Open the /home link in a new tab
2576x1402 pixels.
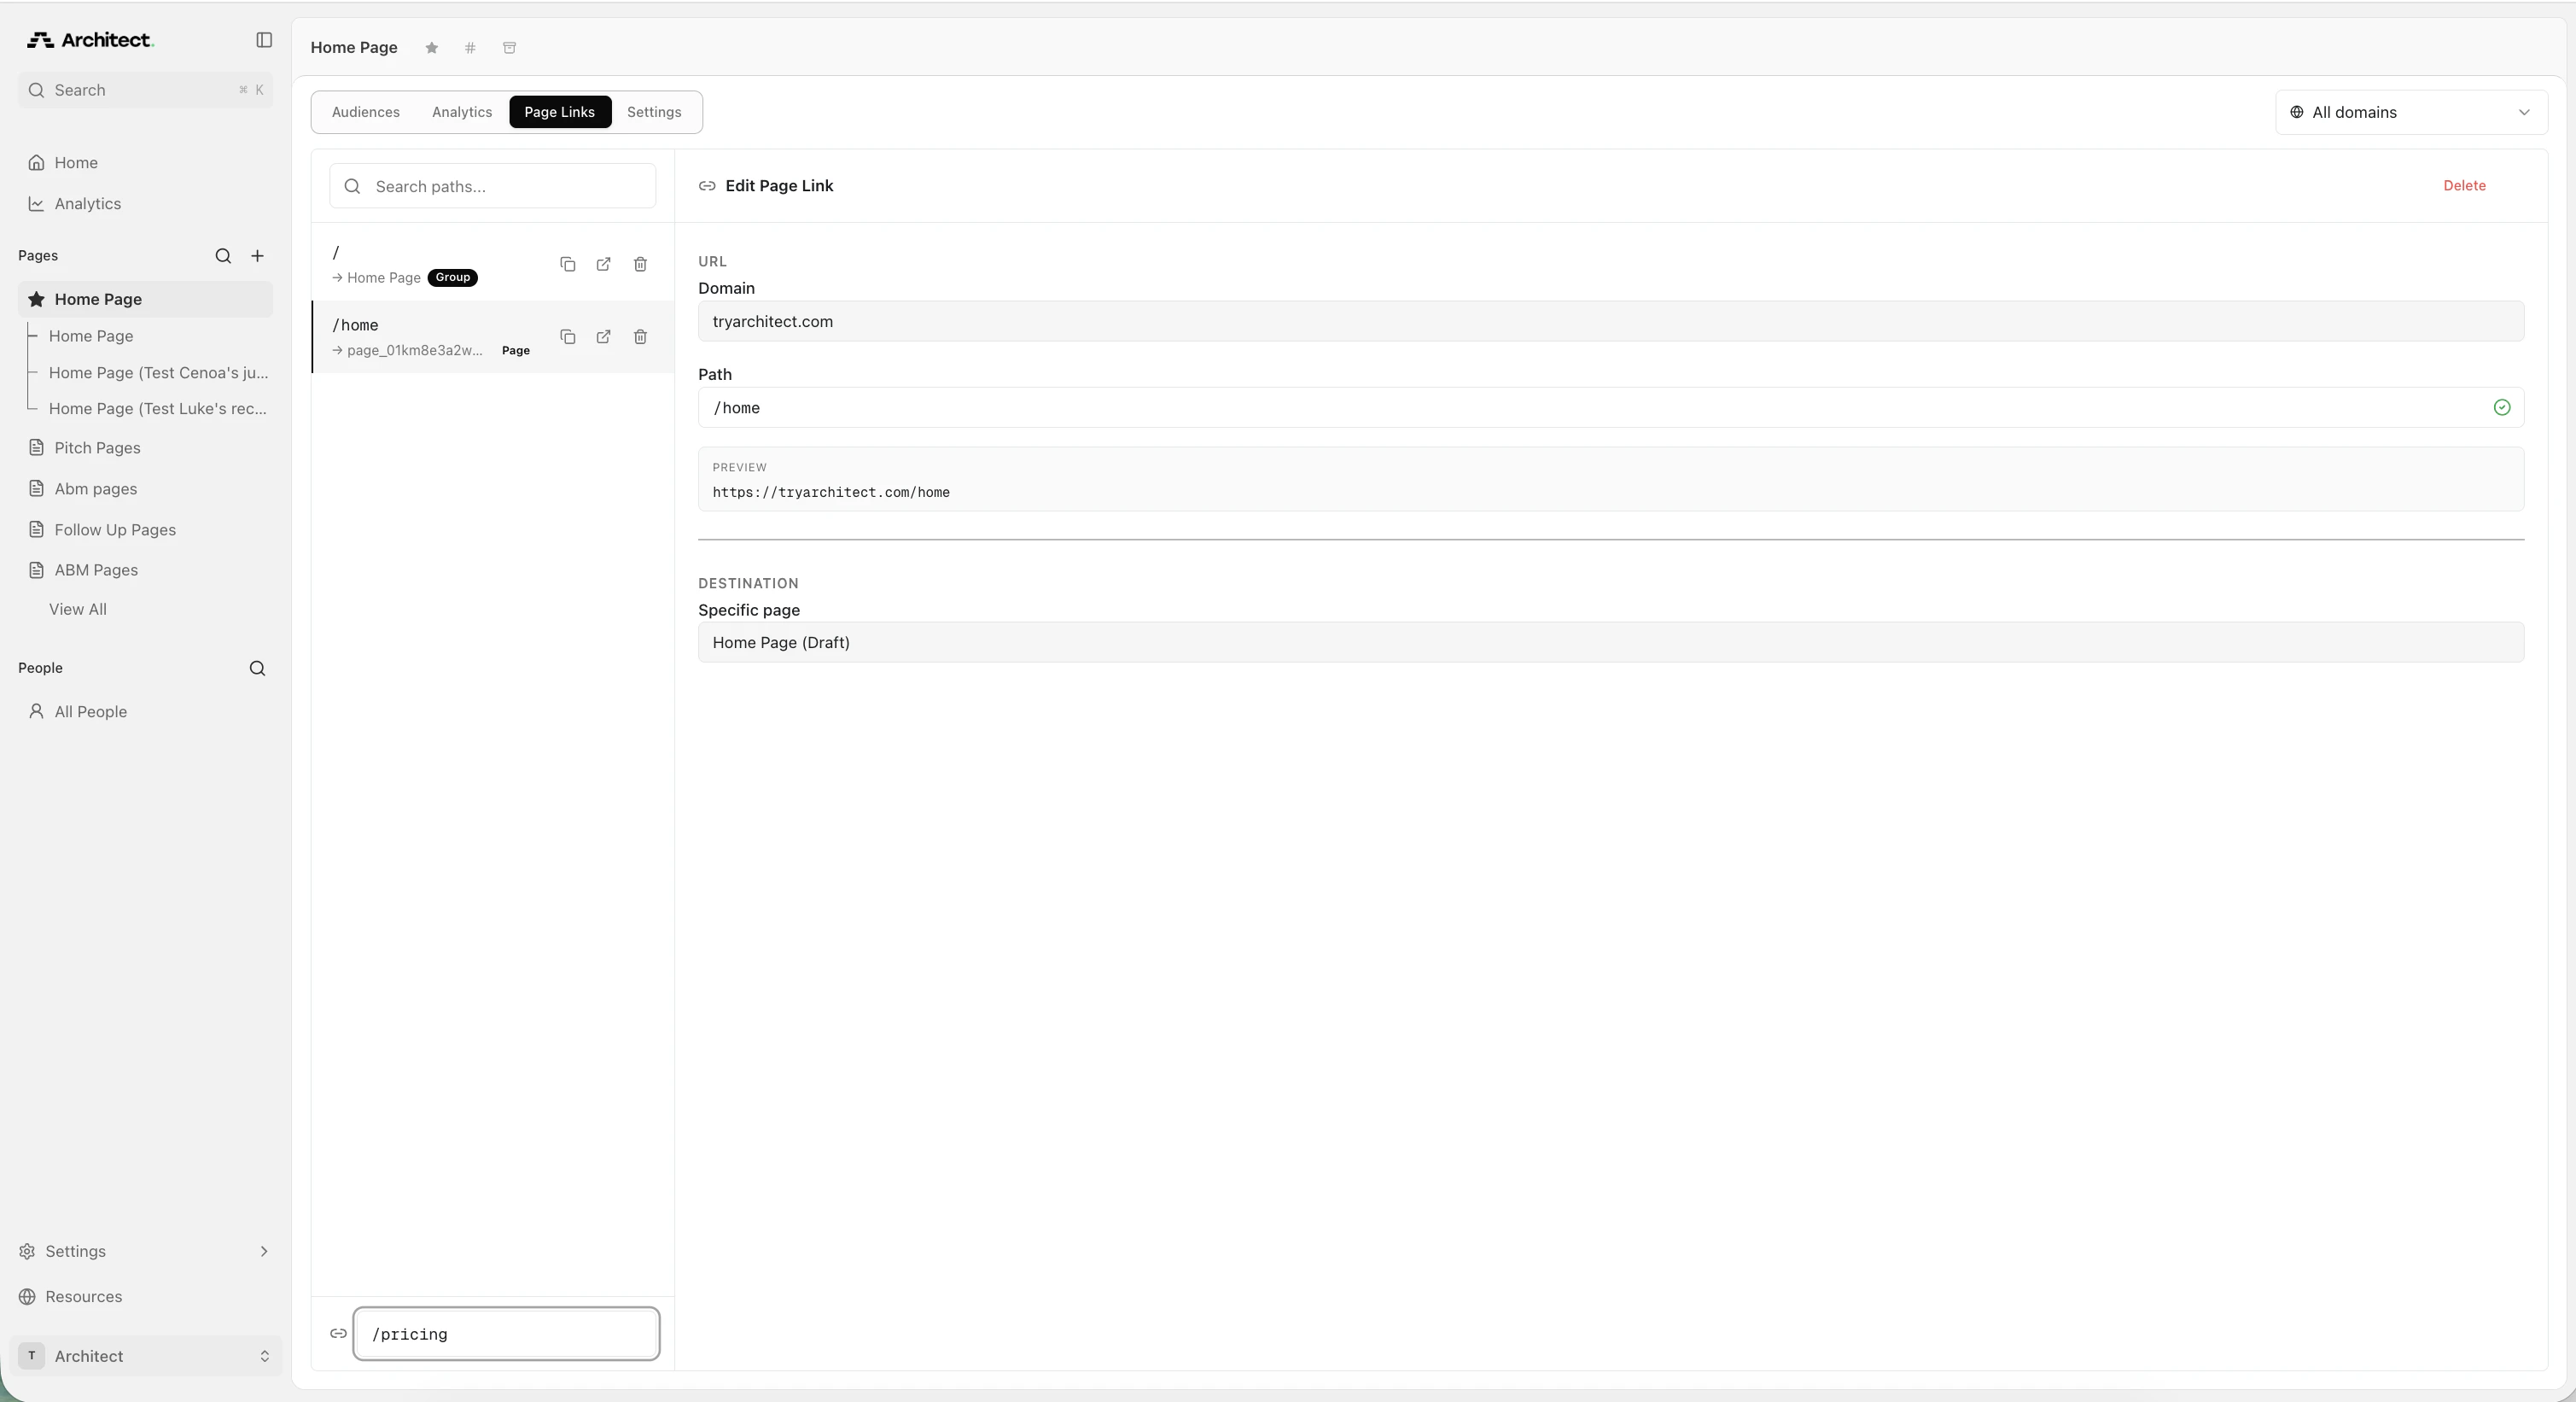pos(603,337)
